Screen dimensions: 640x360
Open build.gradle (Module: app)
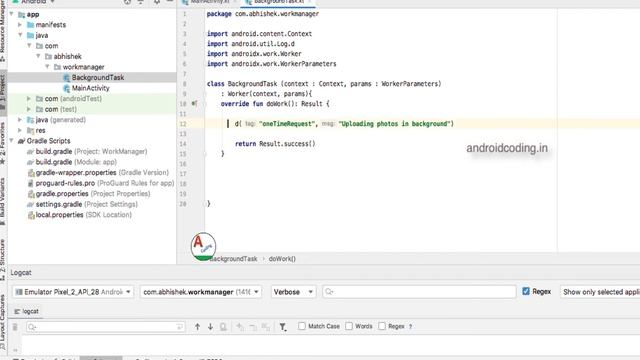76,162
